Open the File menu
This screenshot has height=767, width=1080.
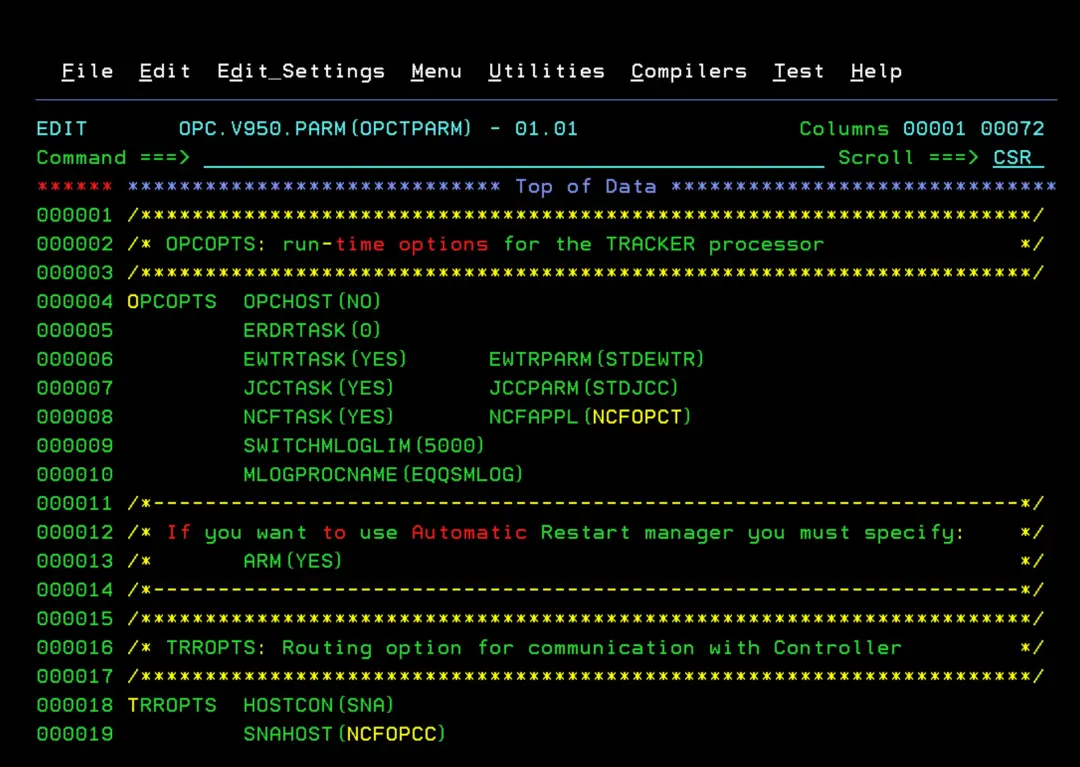point(87,72)
